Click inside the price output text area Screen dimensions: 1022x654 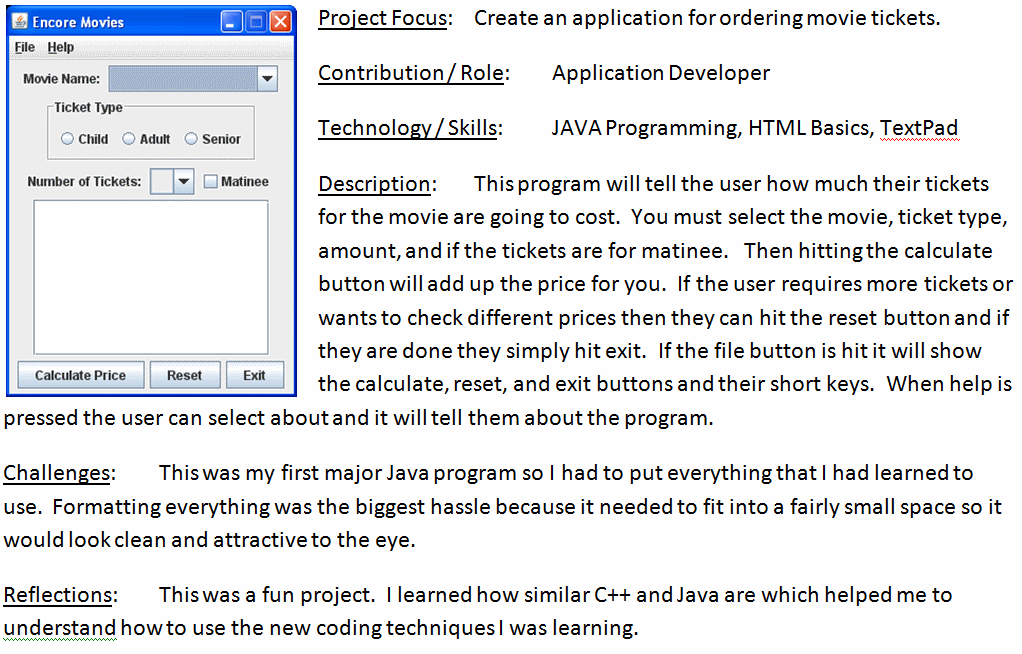point(151,276)
